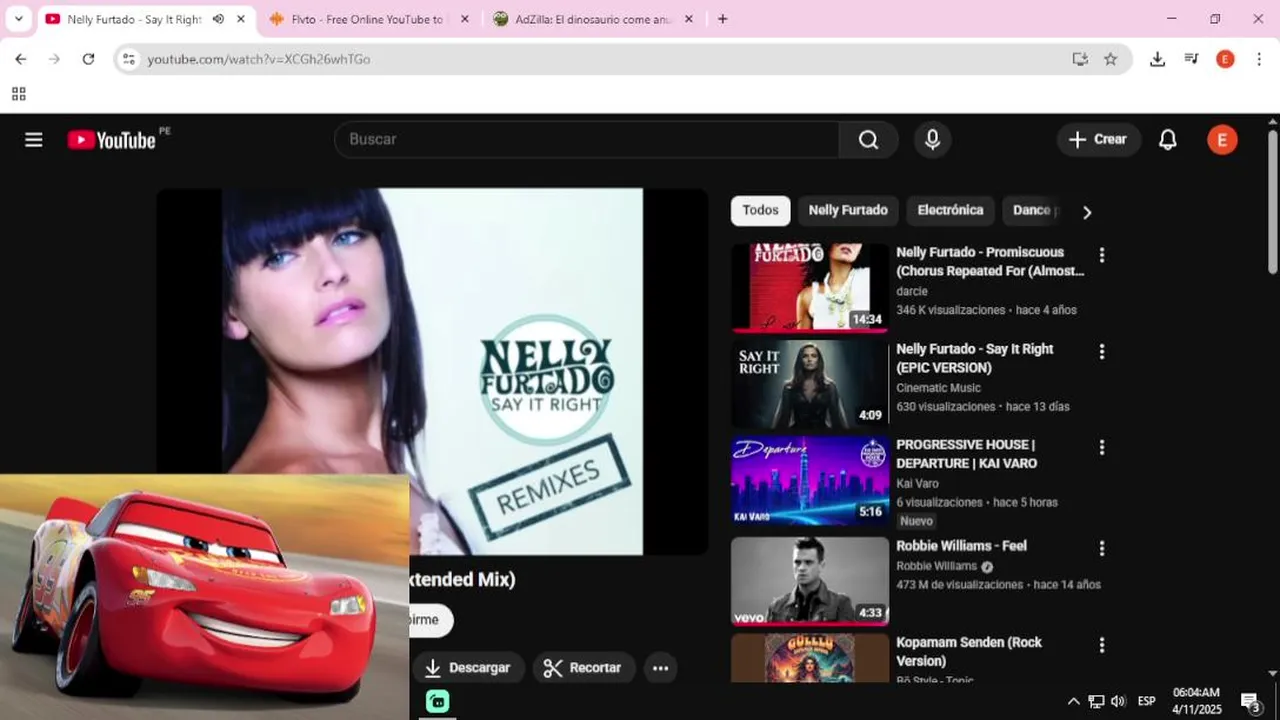
Task: Click the address bar URL
Action: tap(258, 59)
